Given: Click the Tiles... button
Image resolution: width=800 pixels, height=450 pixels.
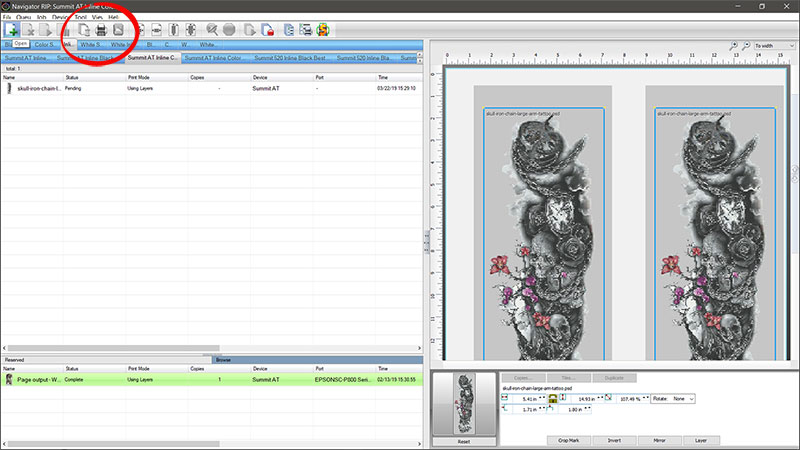Looking at the screenshot, I should pos(569,378).
